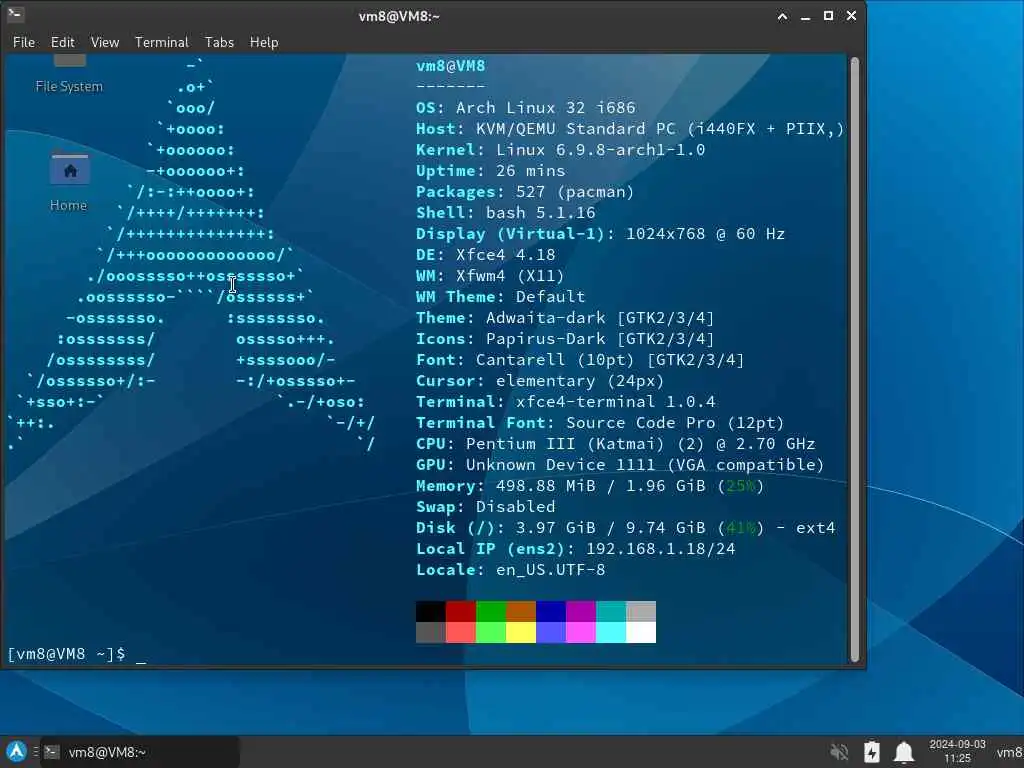The width and height of the screenshot is (1024, 768).
Task: Click the purple color block
Action: coord(581,611)
